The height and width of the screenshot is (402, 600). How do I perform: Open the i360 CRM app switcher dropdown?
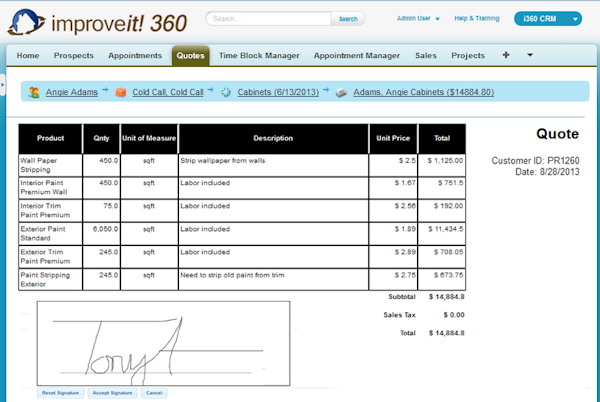point(547,18)
